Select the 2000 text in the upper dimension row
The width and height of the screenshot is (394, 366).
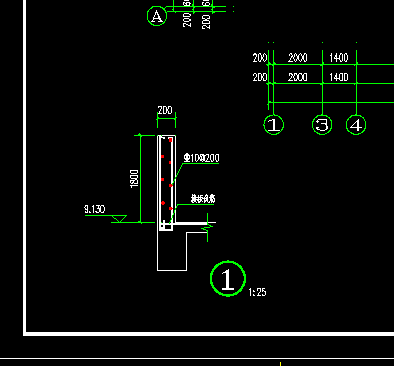point(297,58)
